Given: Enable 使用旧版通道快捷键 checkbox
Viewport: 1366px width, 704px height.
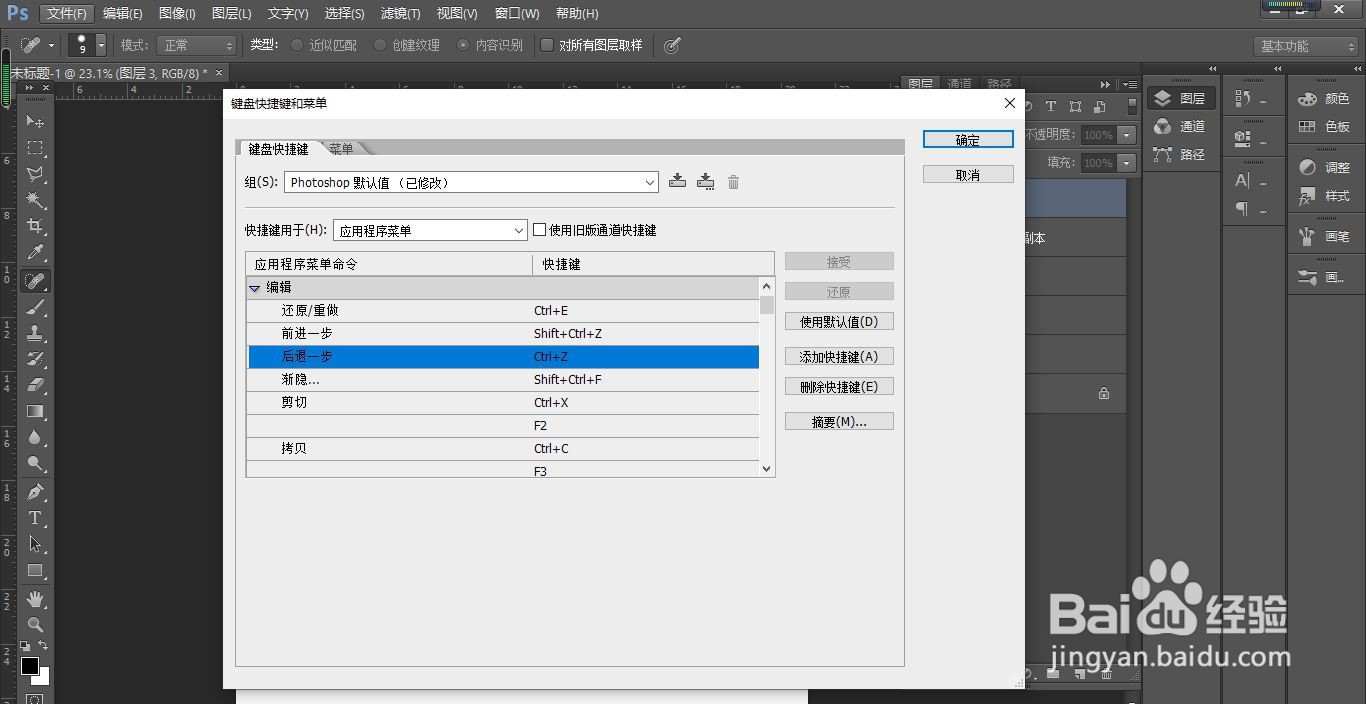Looking at the screenshot, I should [x=539, y=229].
